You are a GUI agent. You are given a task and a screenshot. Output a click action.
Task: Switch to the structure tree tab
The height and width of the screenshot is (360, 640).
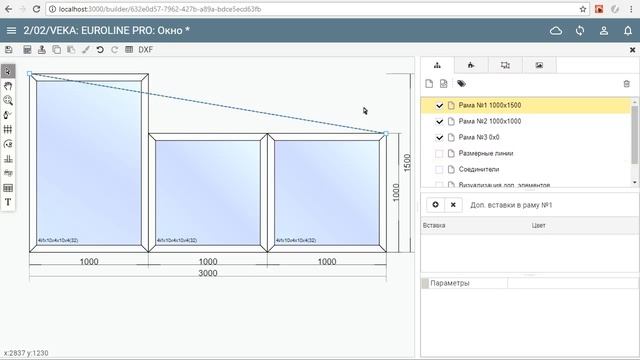point(437,65)
